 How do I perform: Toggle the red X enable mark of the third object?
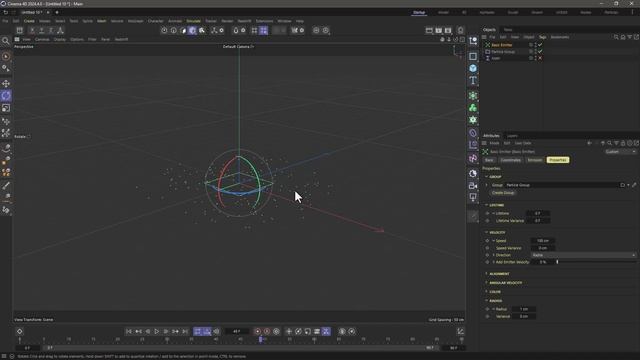[x=540, y=58]
